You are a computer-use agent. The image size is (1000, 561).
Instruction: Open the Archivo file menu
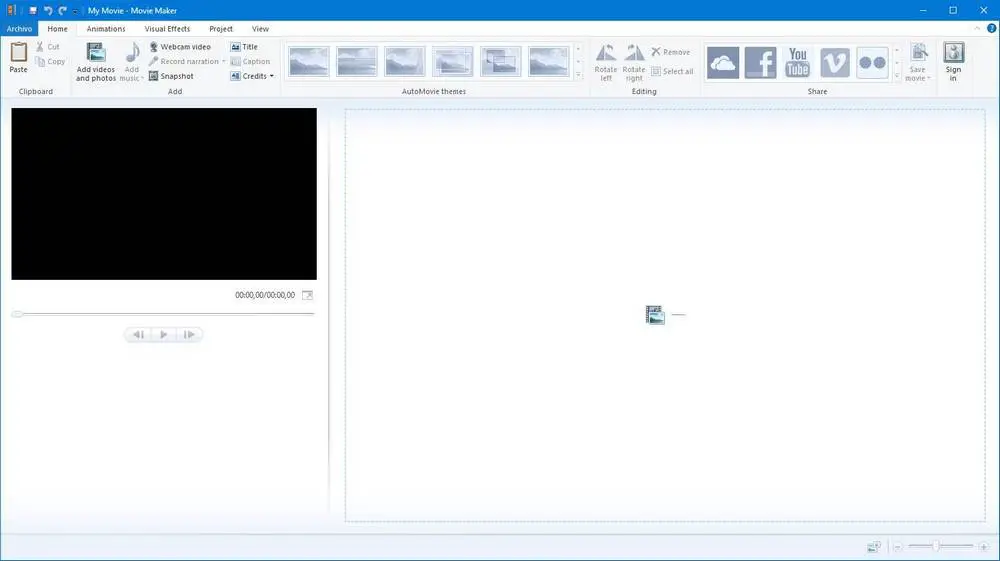point(19,29)
